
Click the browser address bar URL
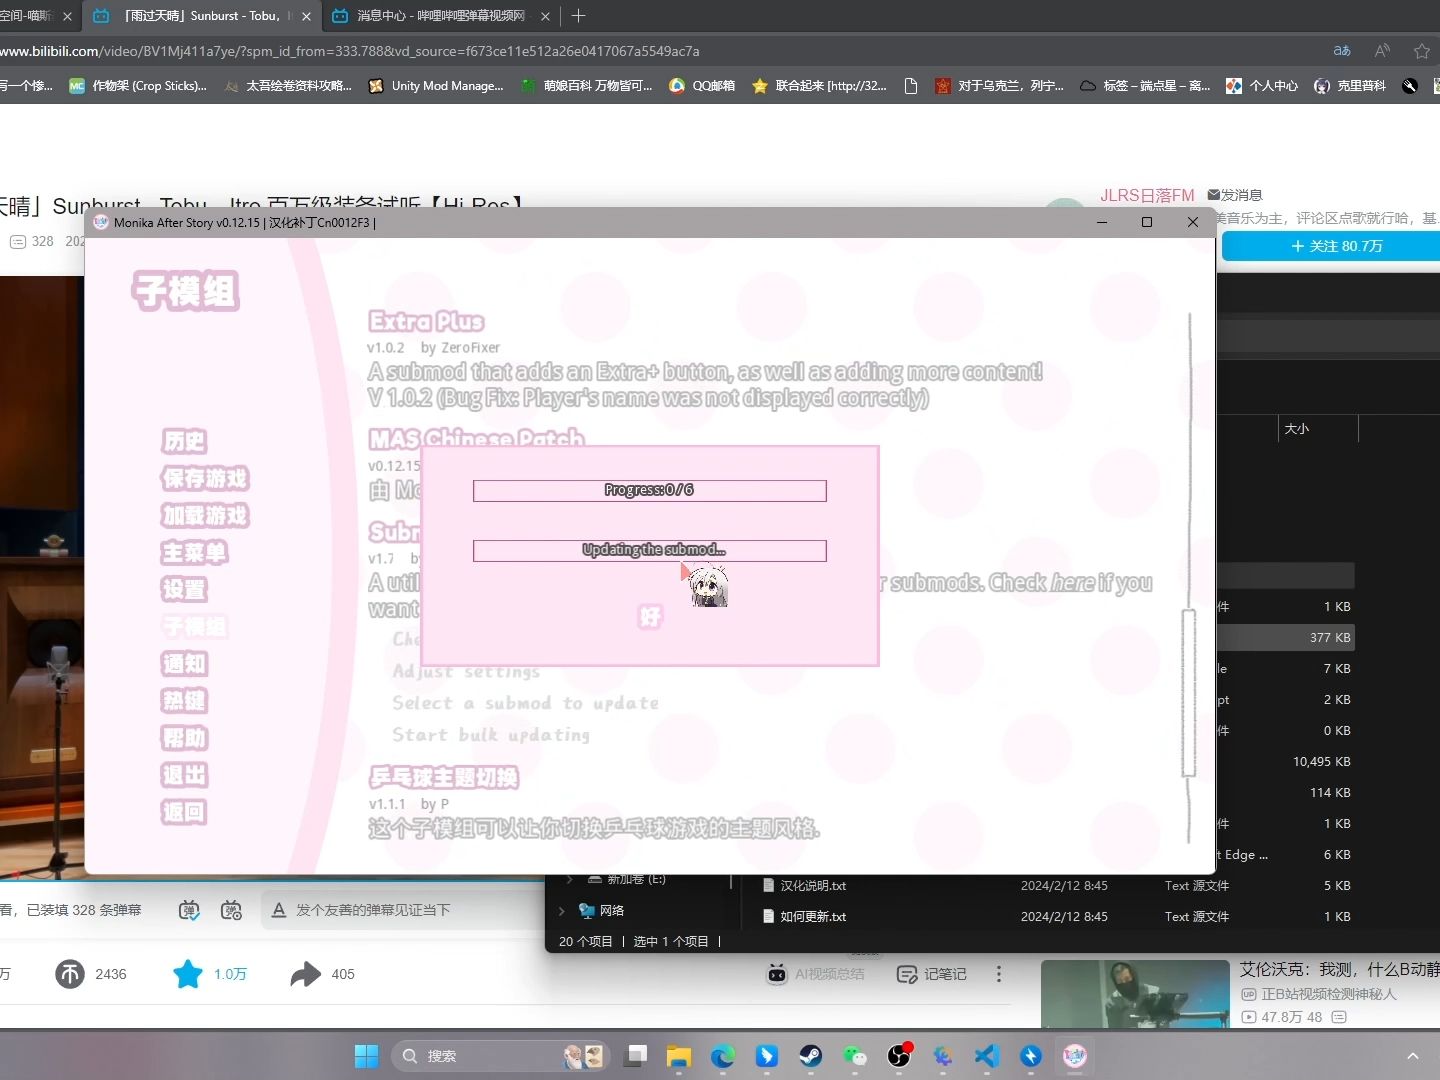click(x=350, y=51)
